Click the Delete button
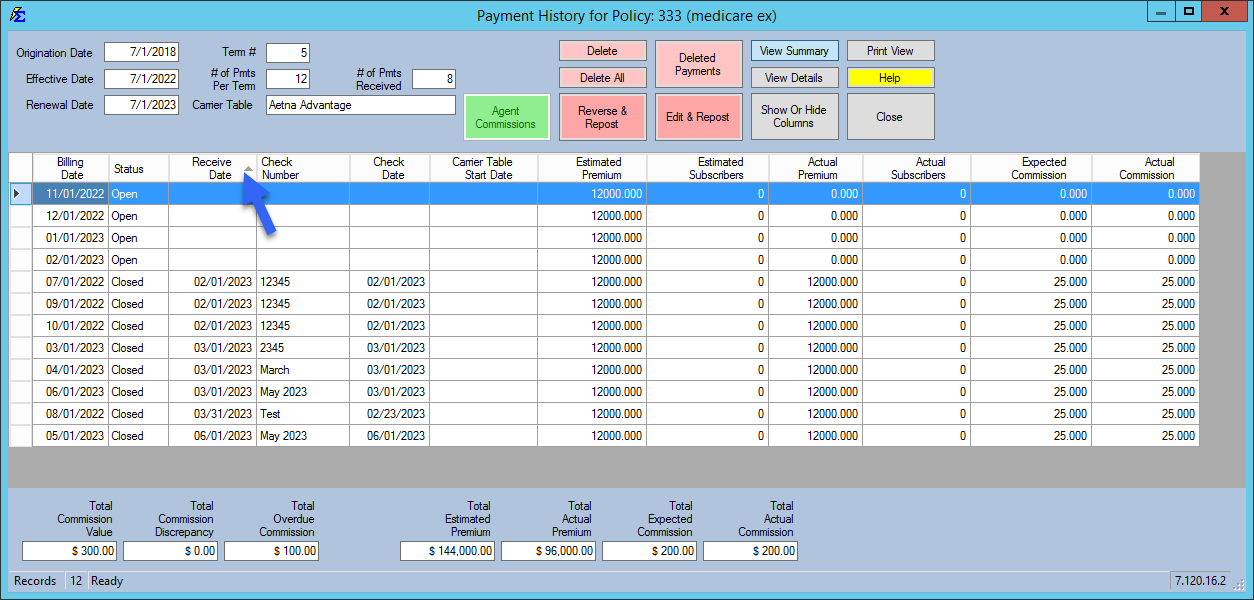This screenshot has width=1254, height=600. point(602,50)
